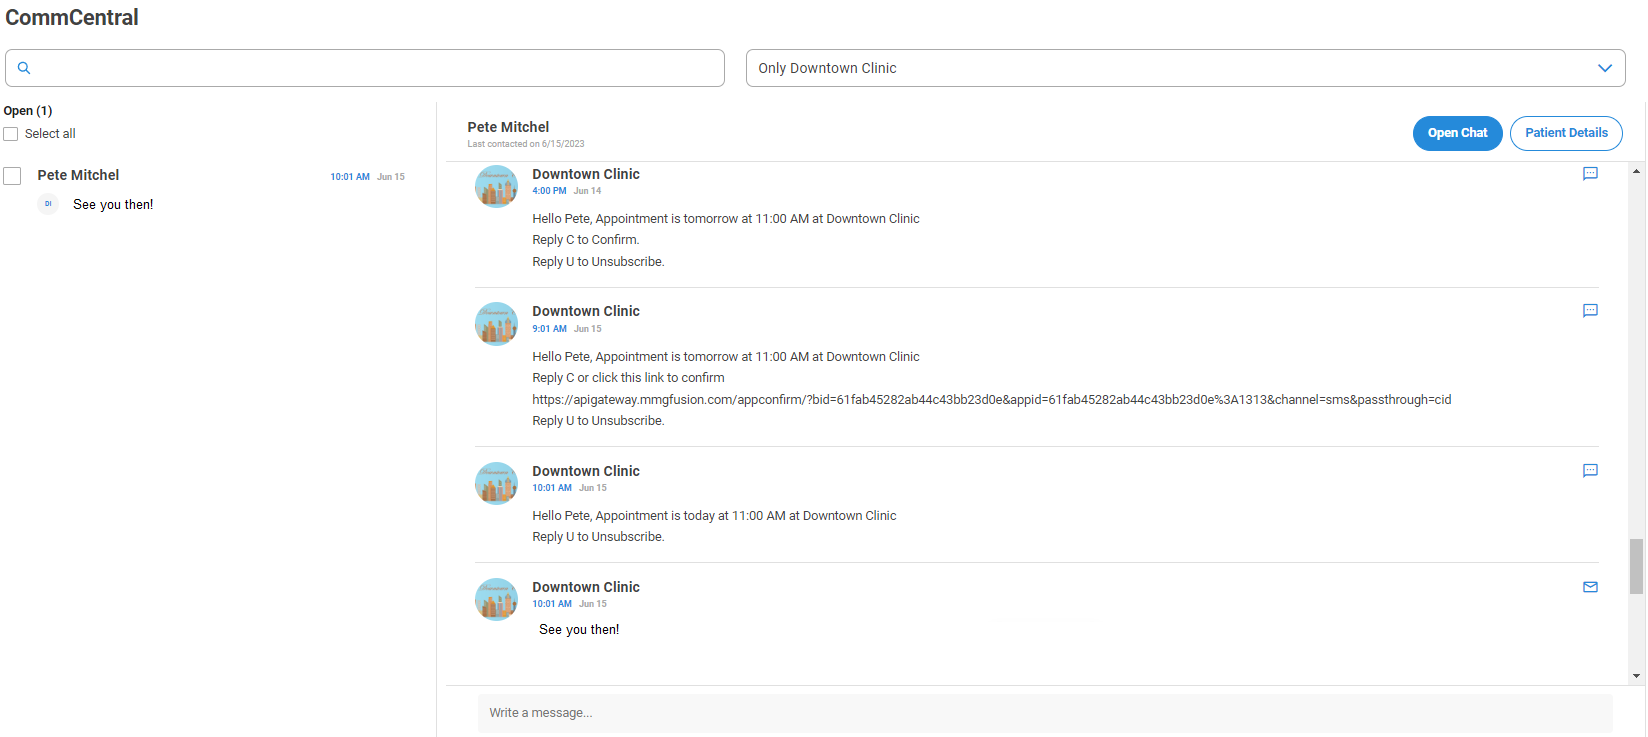Viewport: 1648px width, 737px height.
Task: Check the Select all checkbox
Action: coord(11,134)
